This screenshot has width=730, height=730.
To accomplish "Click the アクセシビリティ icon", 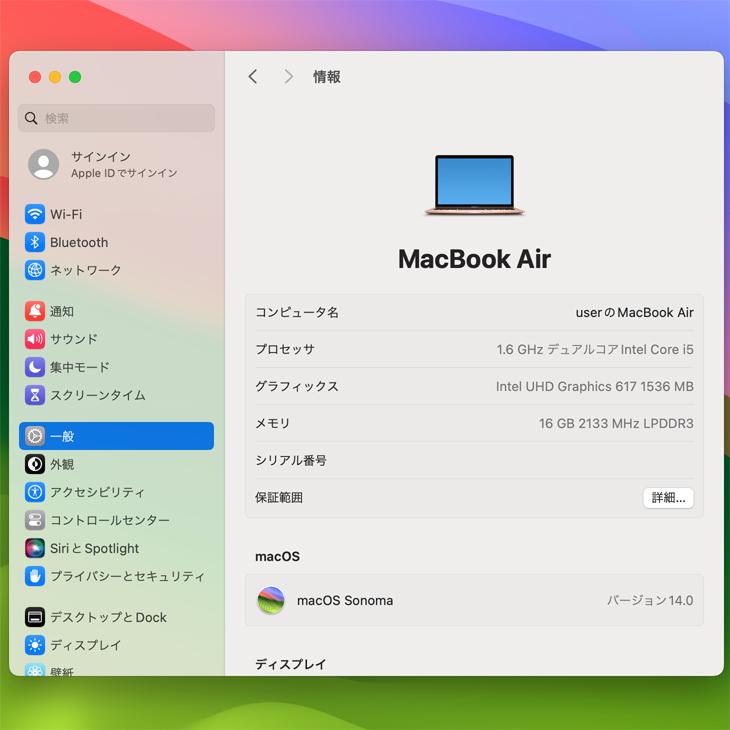I will [x=35, y=492].
